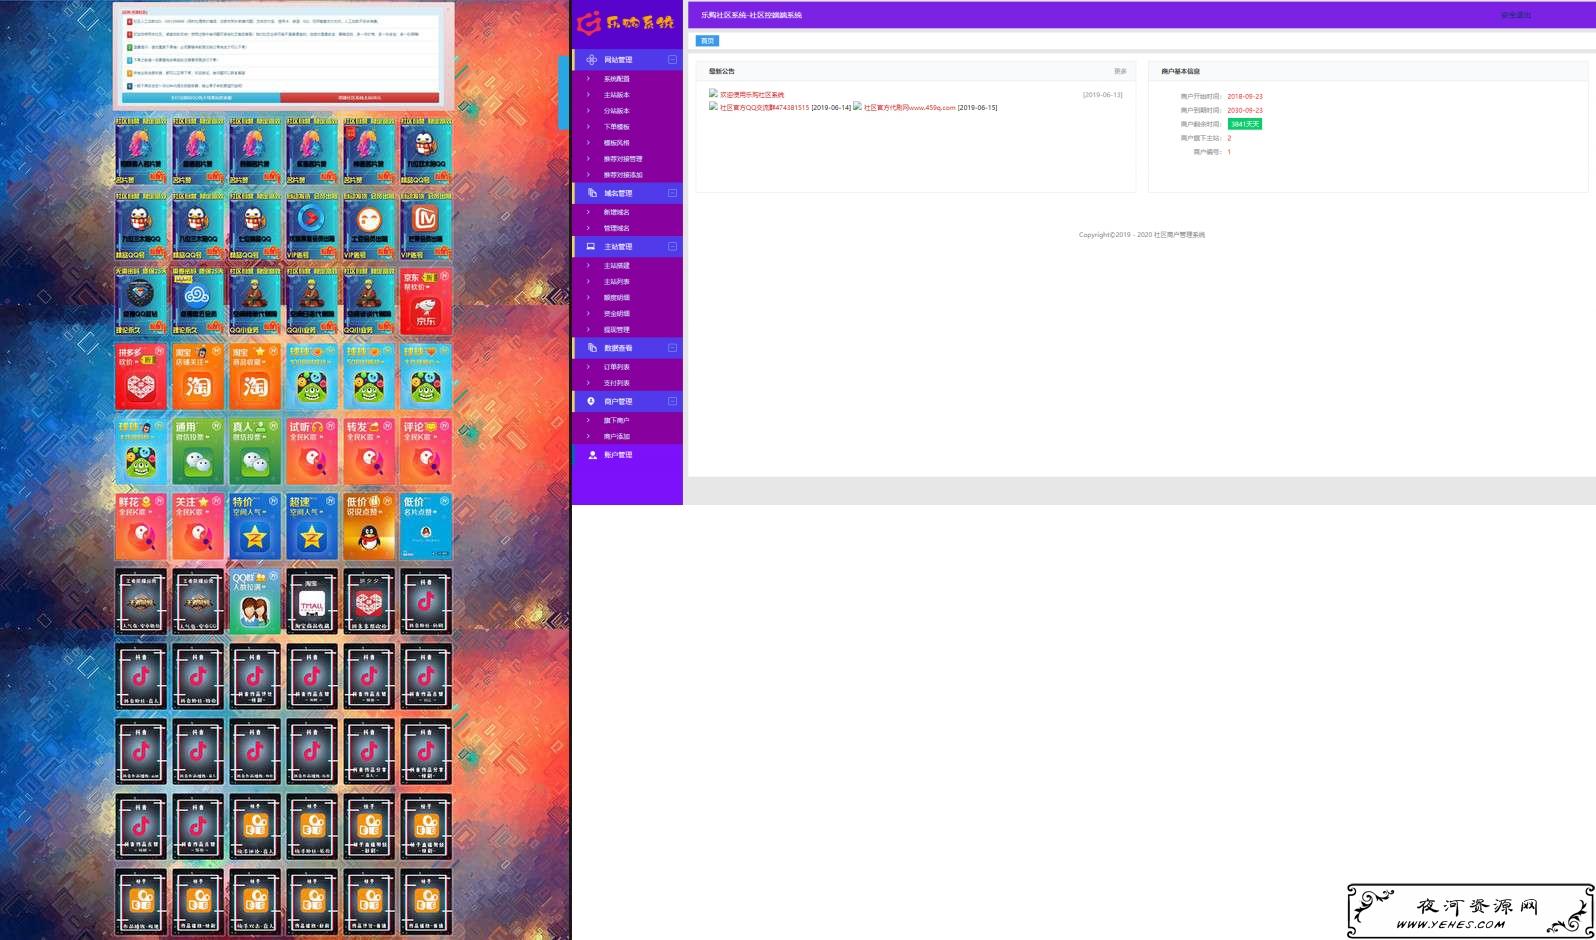
Task: Open the 社区官方QQ交流群 announcement link
Action: coord(764,108)
